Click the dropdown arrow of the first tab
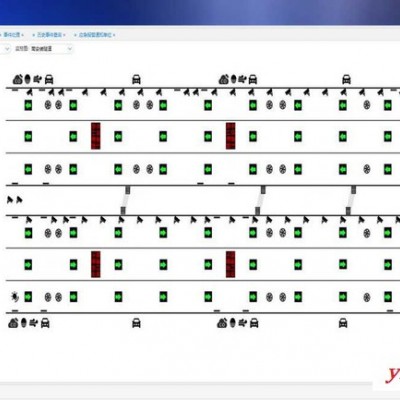400x400 pixels. (22, 35)
